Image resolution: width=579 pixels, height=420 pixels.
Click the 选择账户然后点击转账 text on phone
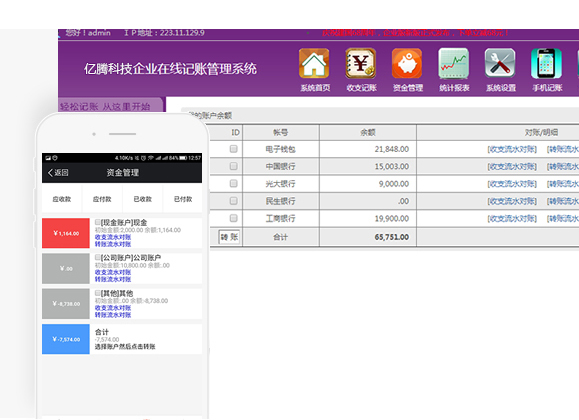pos(125,346)
